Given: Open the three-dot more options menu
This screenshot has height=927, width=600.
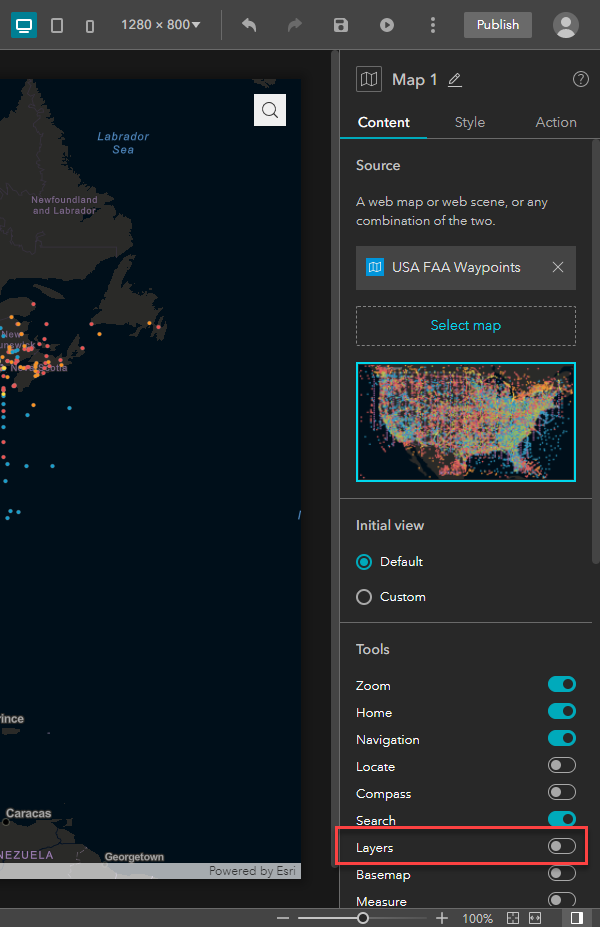Looking at the screenshot, I should [x=432, y=25].
